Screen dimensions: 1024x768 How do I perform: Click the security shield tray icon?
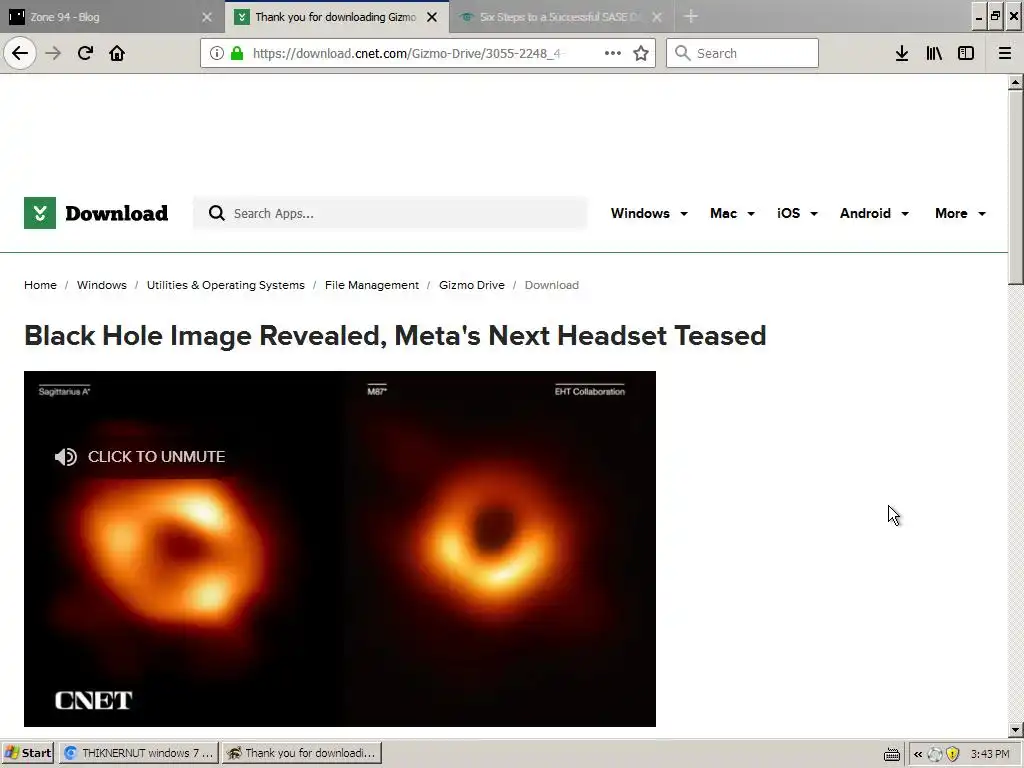[x=953, y=754]
